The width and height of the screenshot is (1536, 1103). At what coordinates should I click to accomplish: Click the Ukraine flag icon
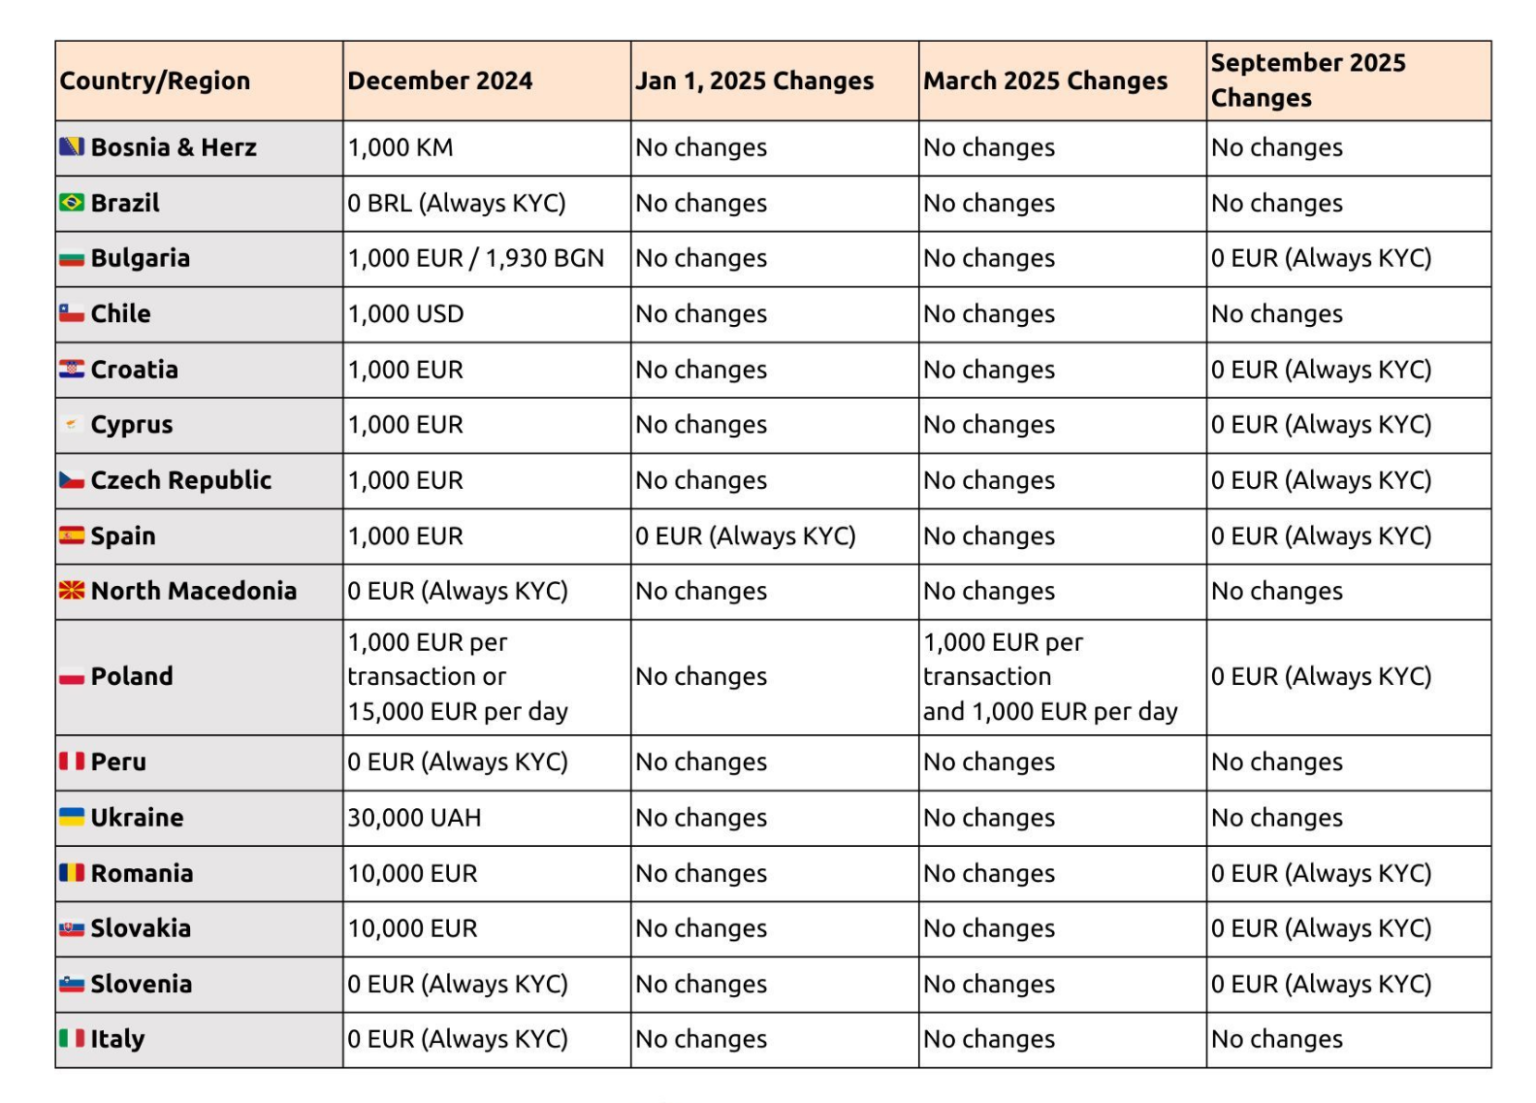coord(71,817)
